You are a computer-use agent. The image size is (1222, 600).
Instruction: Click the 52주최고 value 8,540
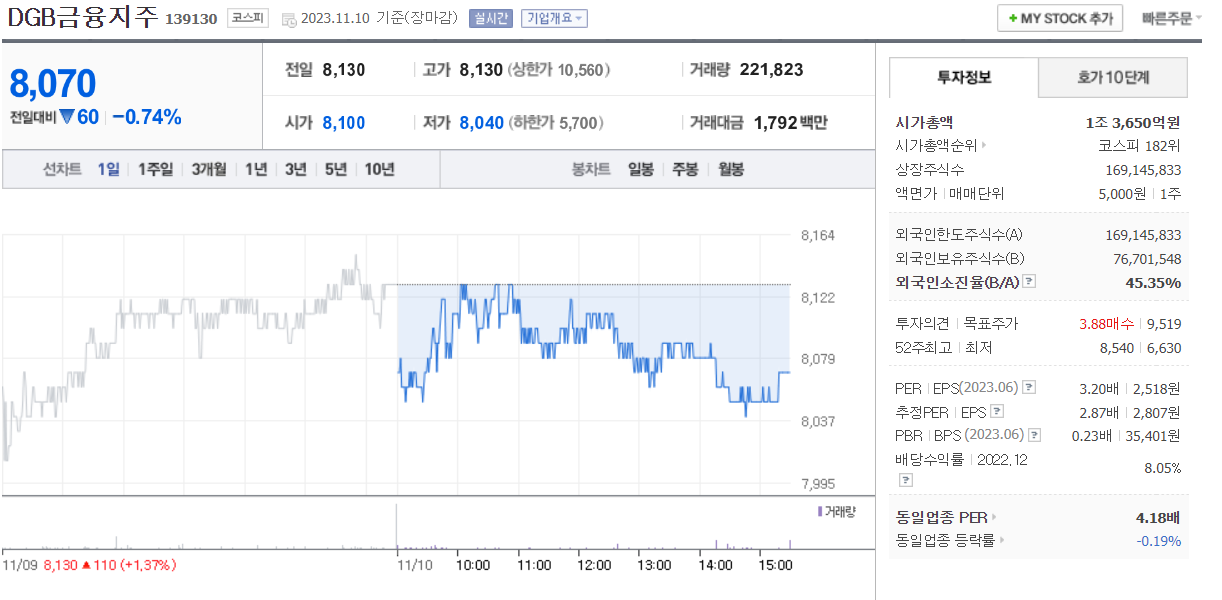1116,347
